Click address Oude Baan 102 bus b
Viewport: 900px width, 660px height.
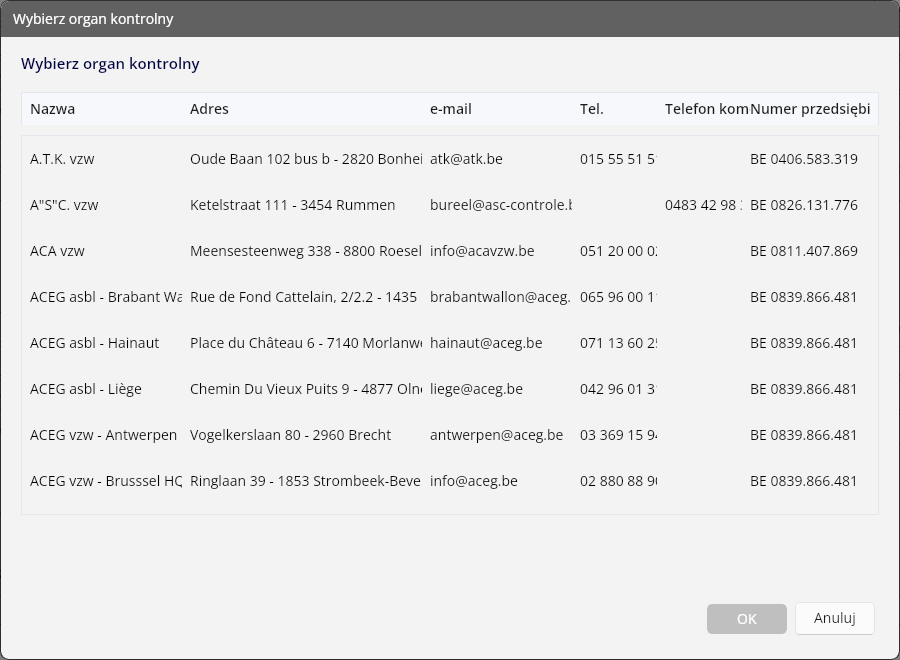point(306,159)
